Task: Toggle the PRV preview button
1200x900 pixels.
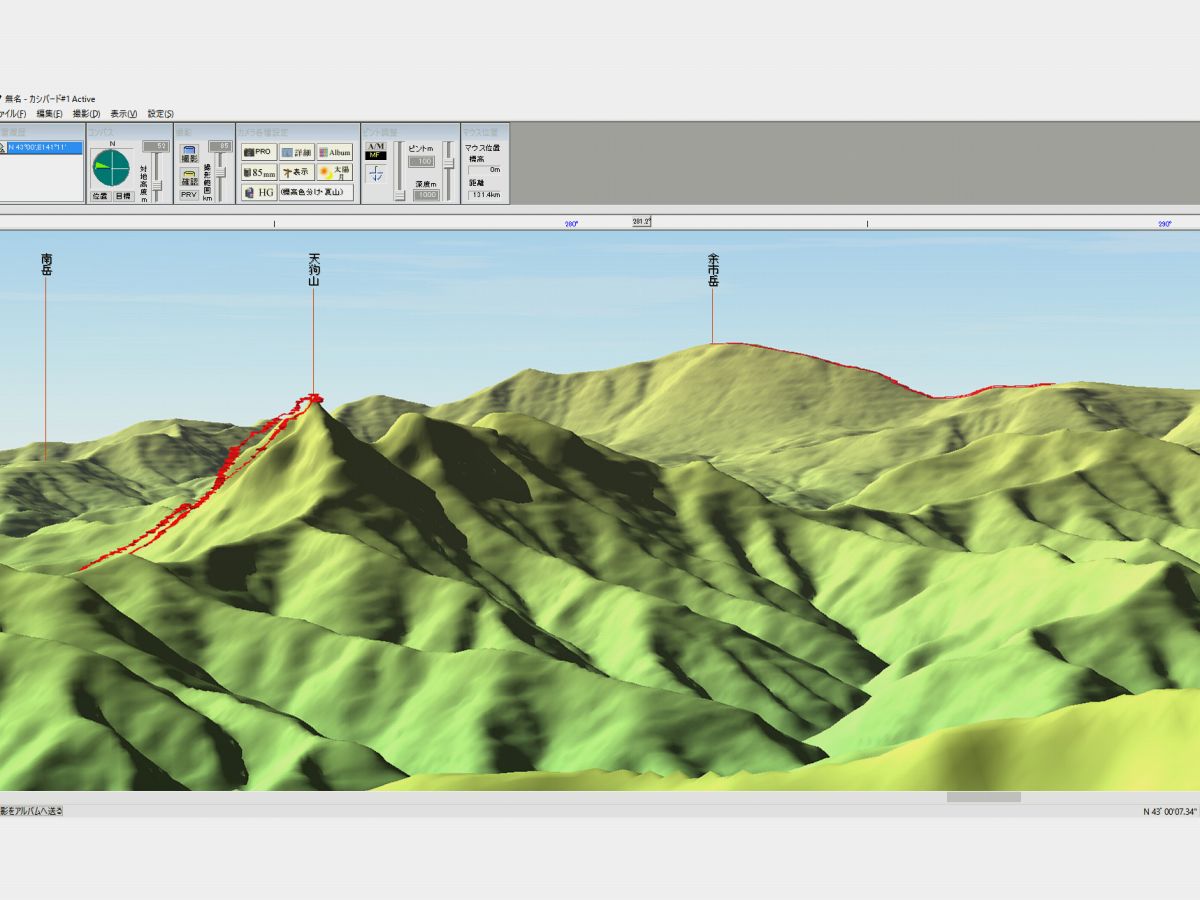Action: (x=189, y=195)
